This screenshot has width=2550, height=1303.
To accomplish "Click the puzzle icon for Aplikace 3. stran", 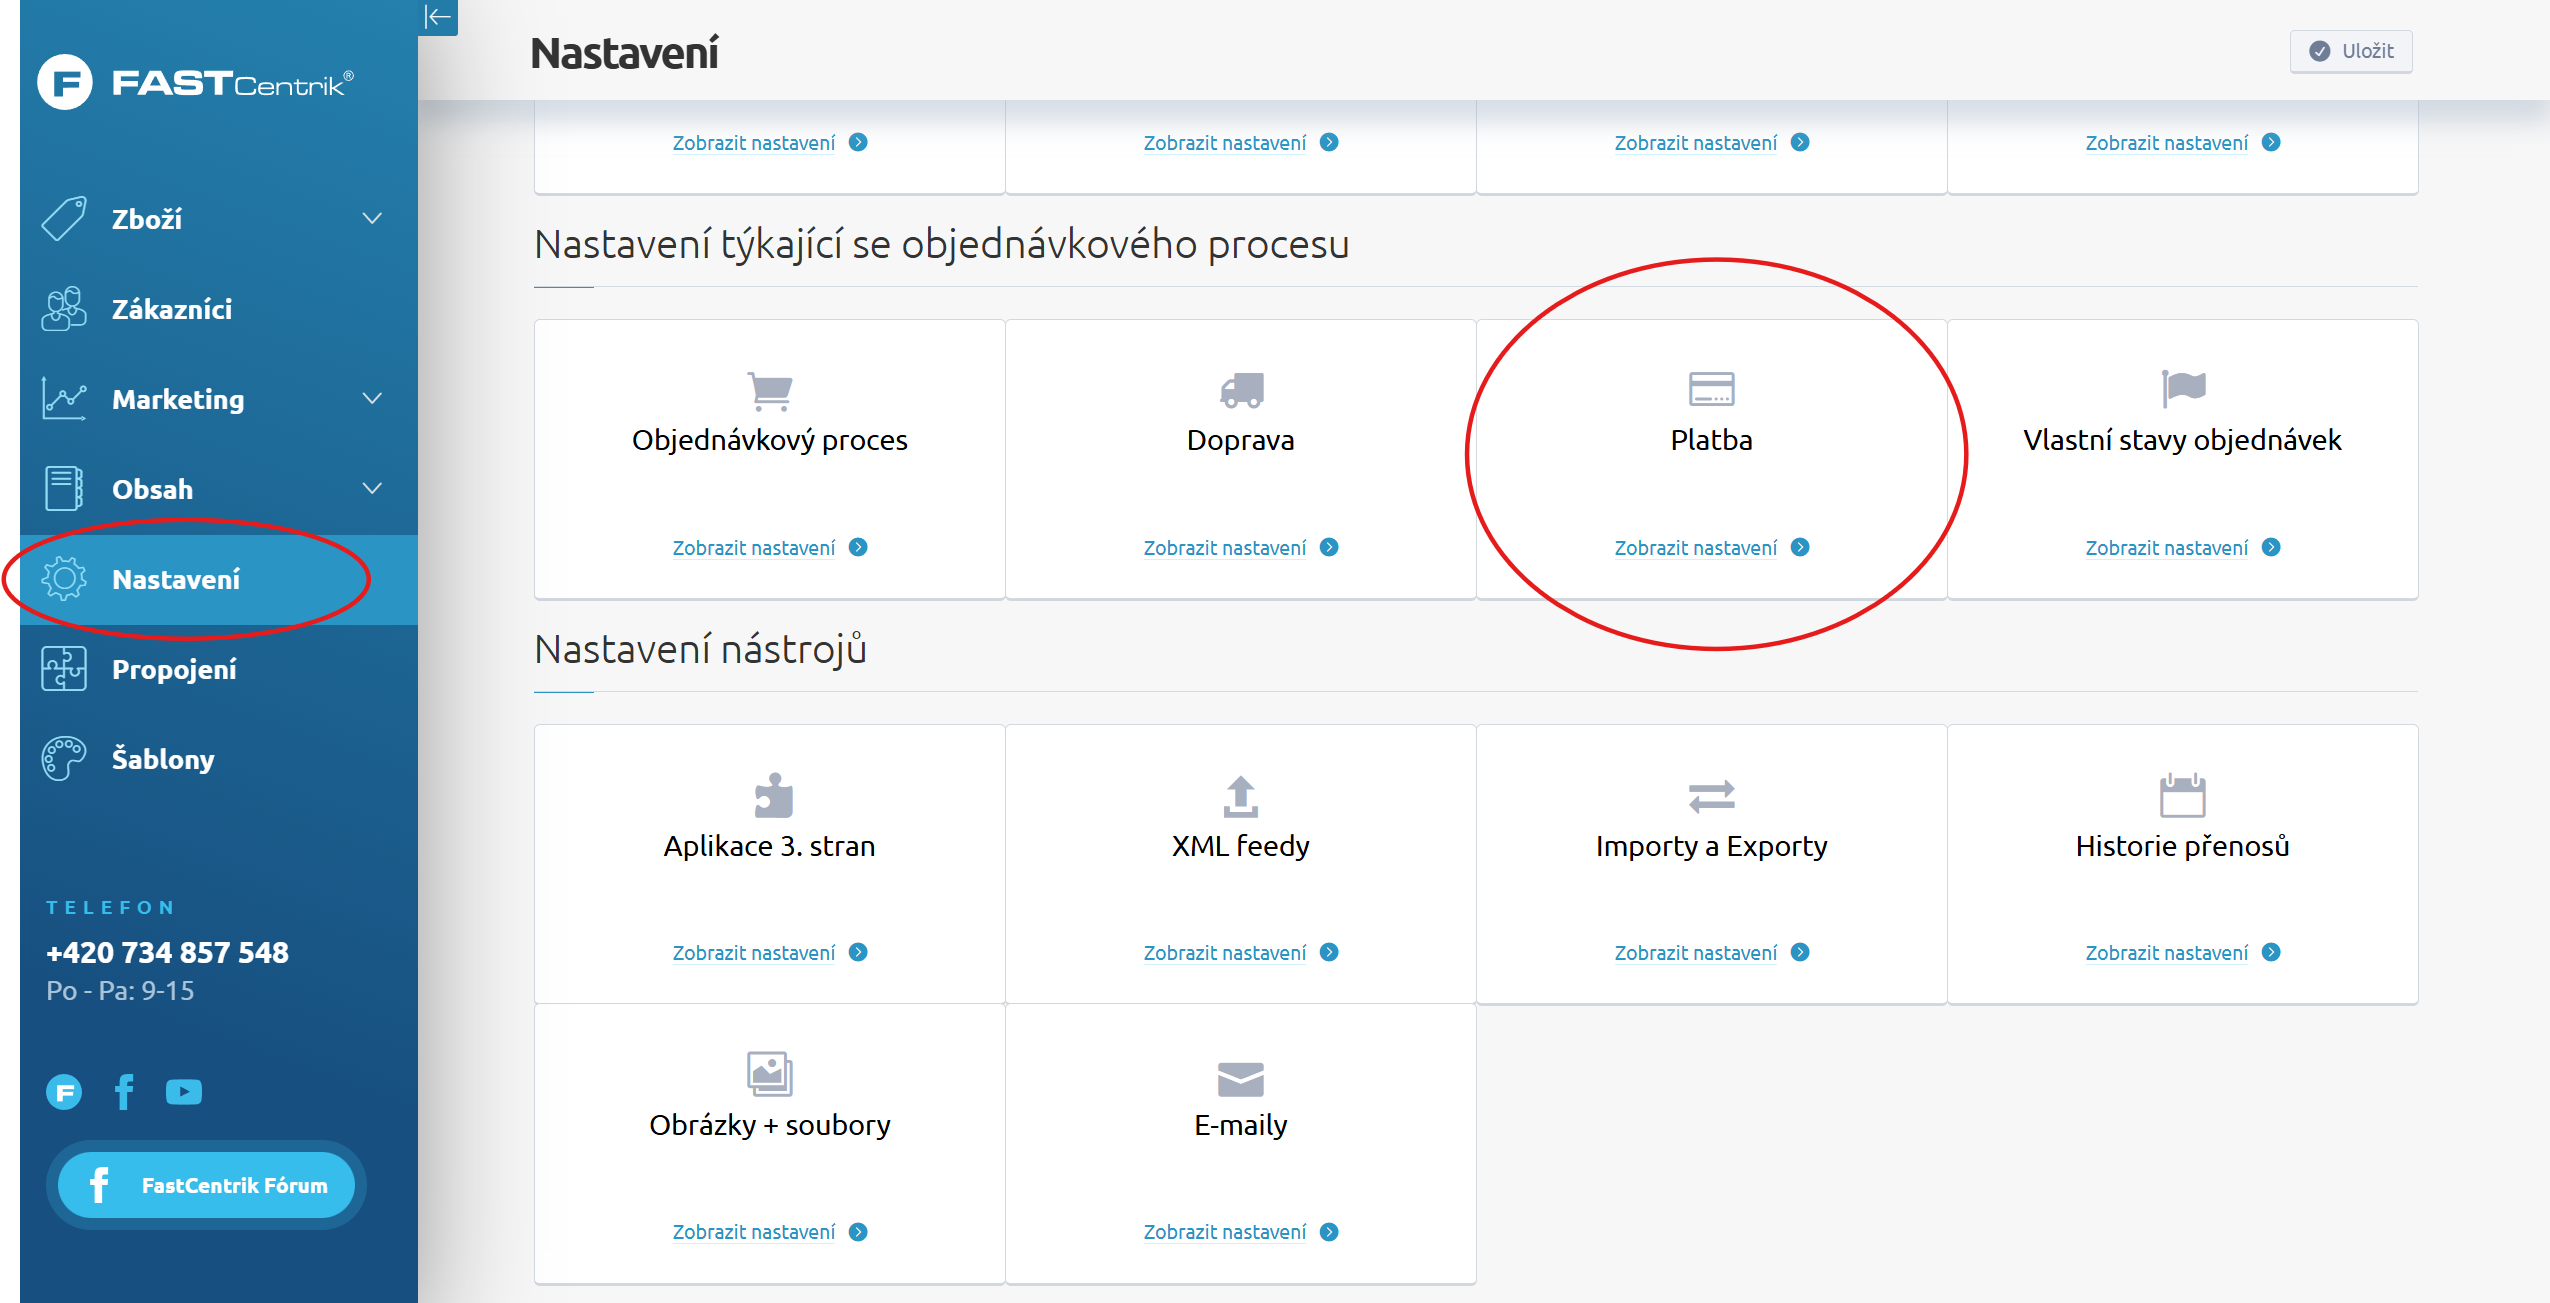I will (x=772, y=796).
